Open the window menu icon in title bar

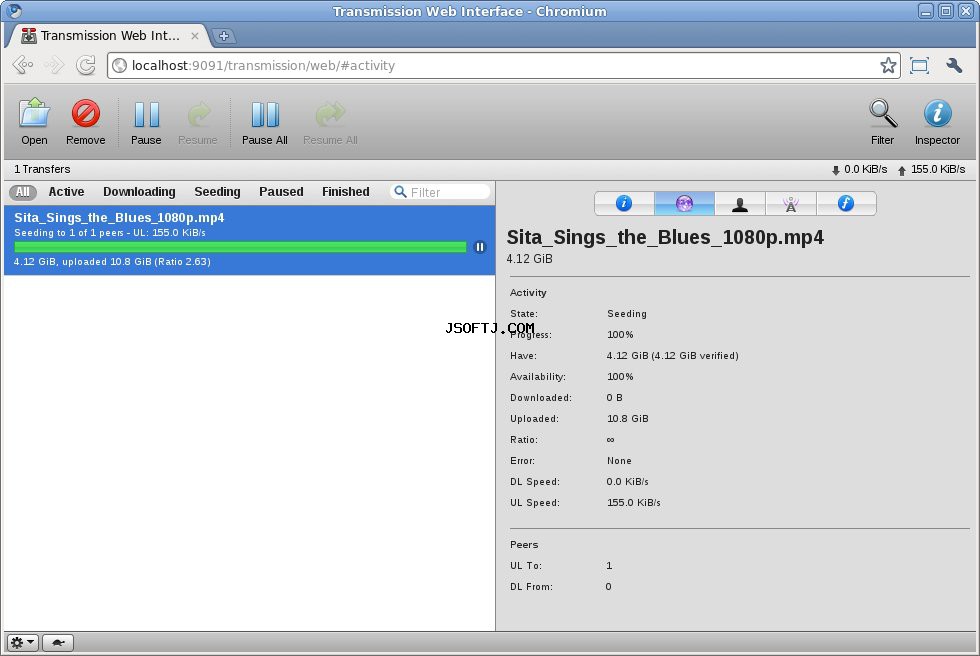tap(14, 11)
